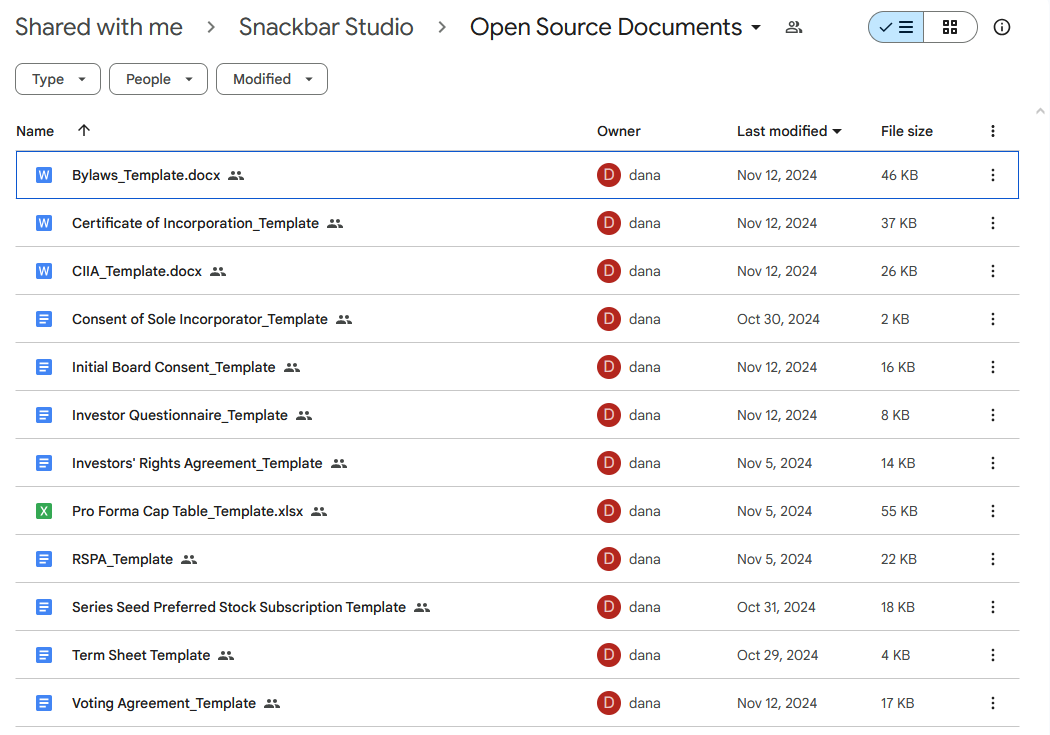Click the shared indicator on CIIA_Template.docx
Image resolution: width=1050 pixels, height=735 pixels.
(220, 271)
